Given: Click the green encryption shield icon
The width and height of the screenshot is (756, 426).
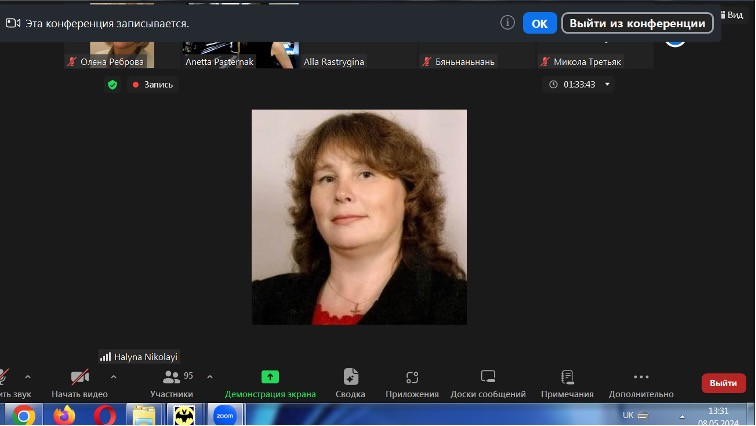Looking at the screenshot, I should point(112,85).
